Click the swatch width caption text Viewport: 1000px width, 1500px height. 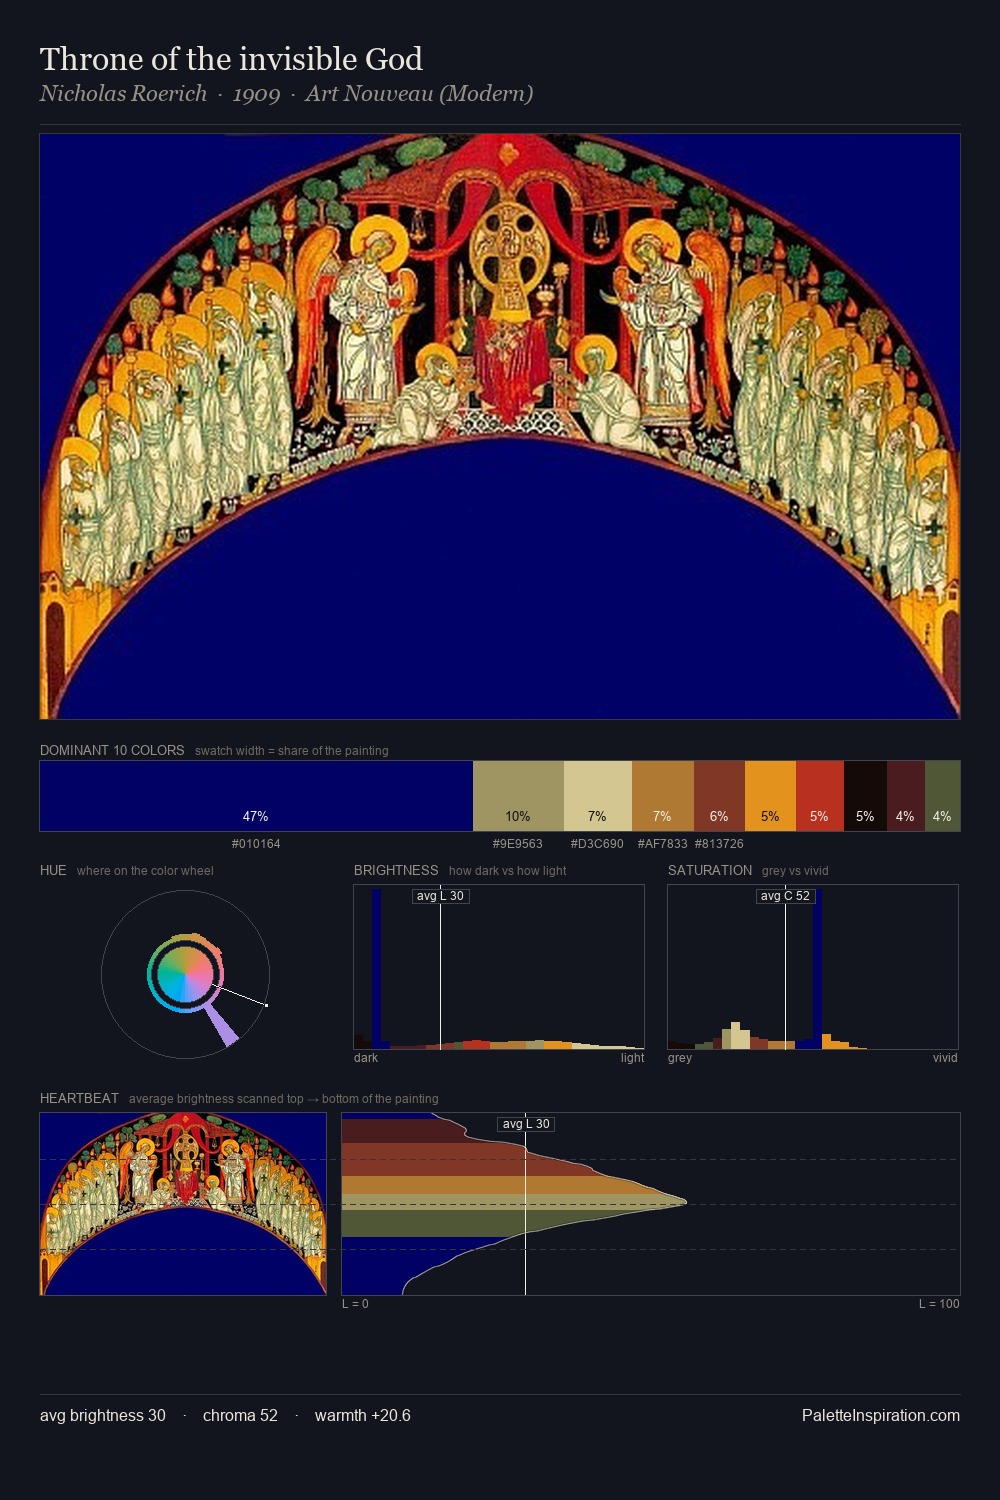click(x=292, y=751)
